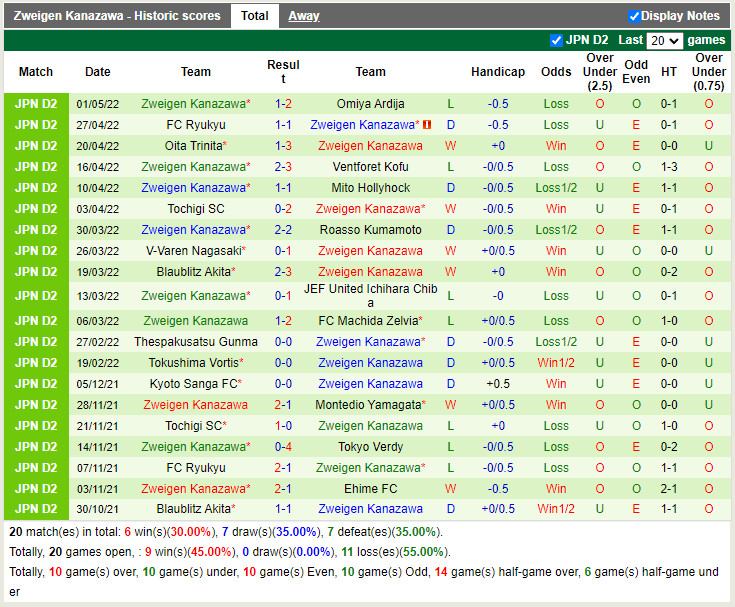Click the Over Under (0.75) column header

[708, 72]
